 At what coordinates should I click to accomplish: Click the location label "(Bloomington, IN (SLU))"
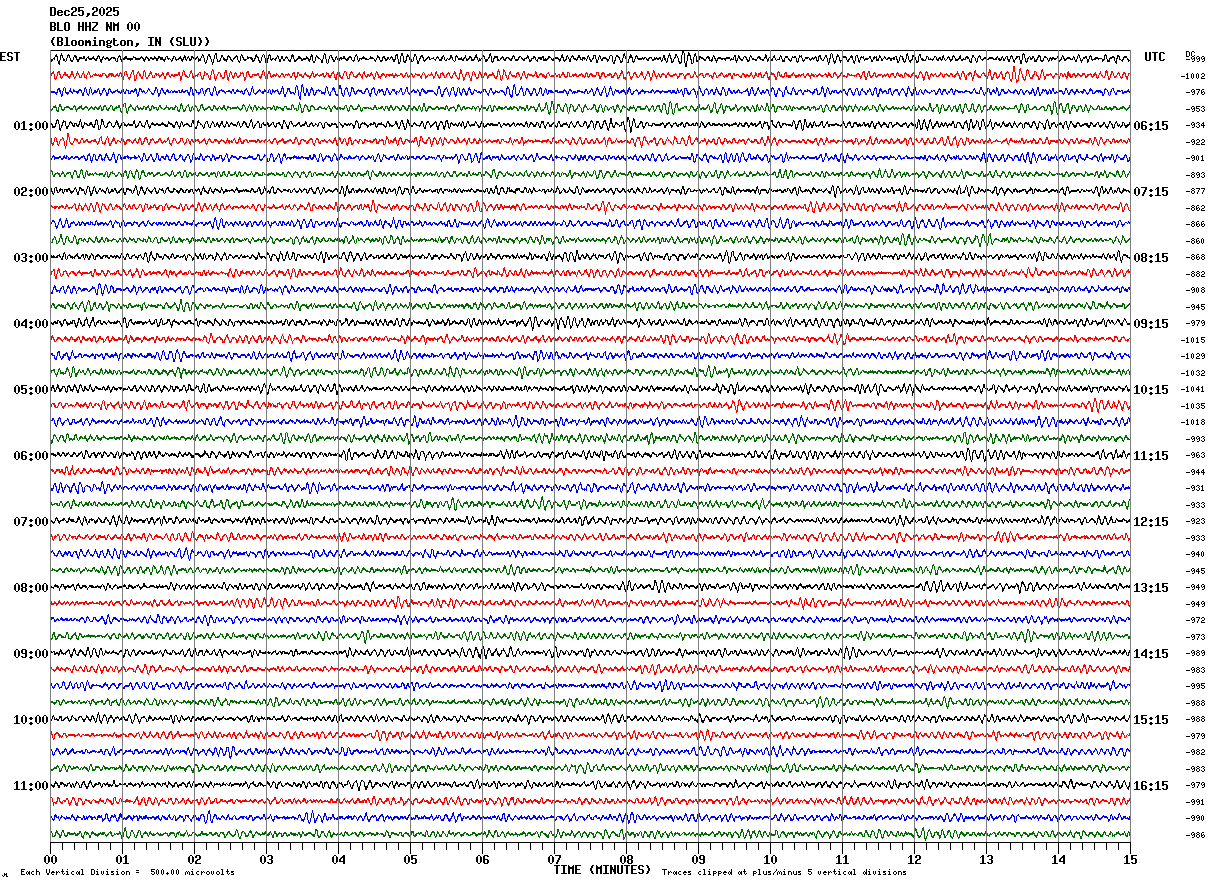tap(130, 42)
